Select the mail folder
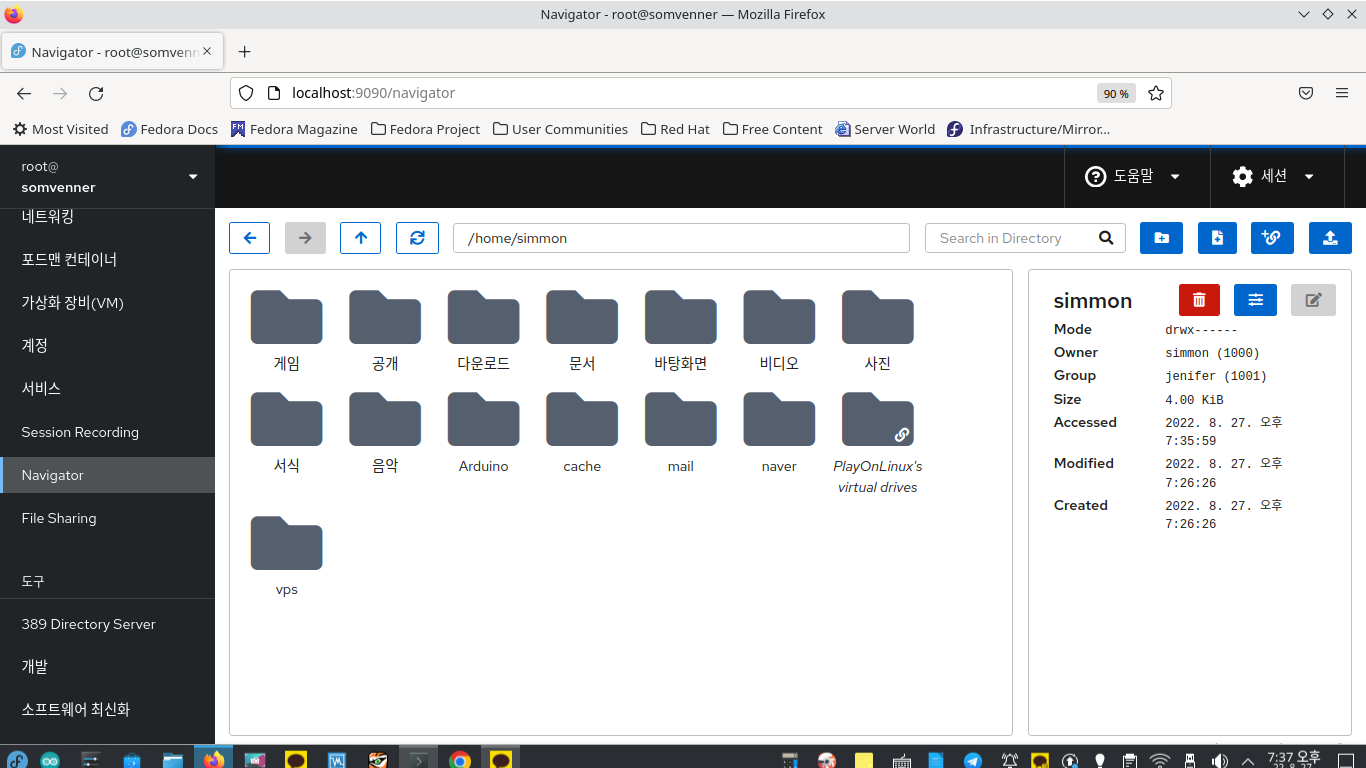The image size is (1366, 768). click(681, 433)
